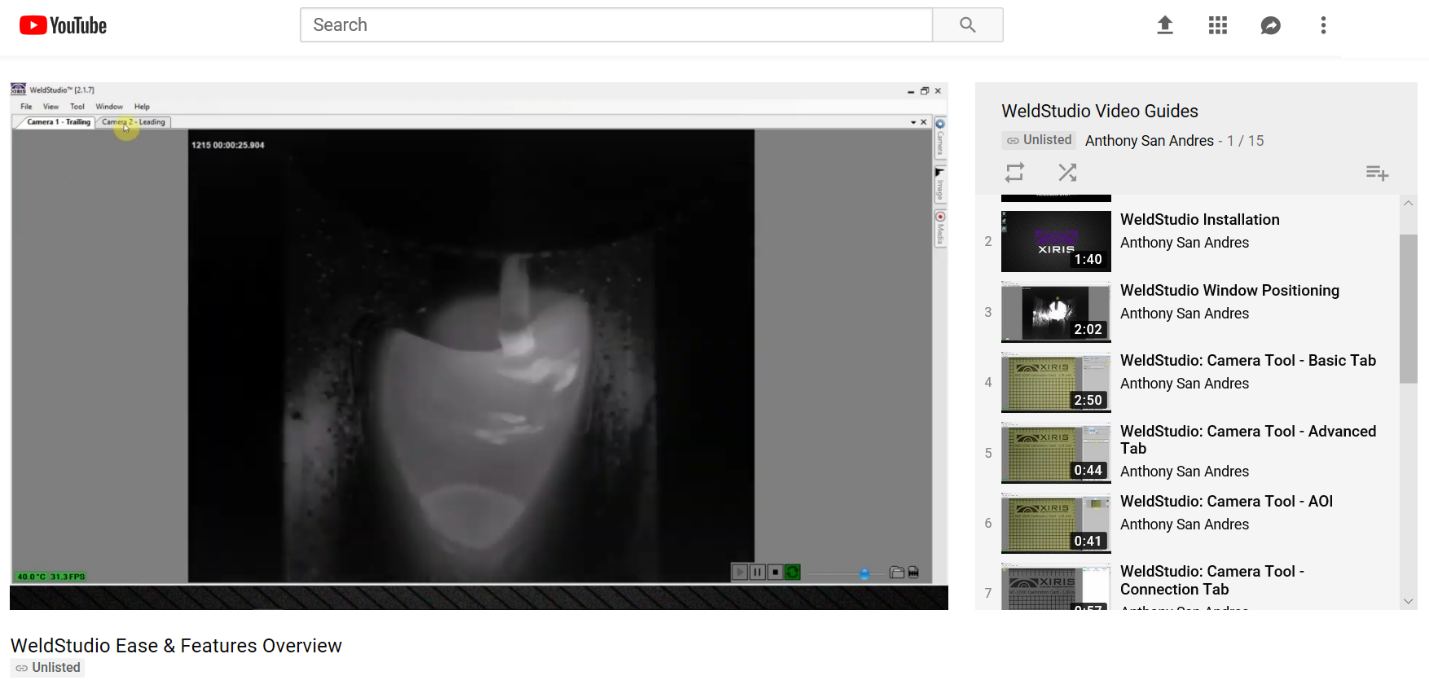The width and height of the screenshot is (1429, 689).
Task: Click the 1215 00:00:25.904 timestamp overlay
Action: click(x=227, y=145)
